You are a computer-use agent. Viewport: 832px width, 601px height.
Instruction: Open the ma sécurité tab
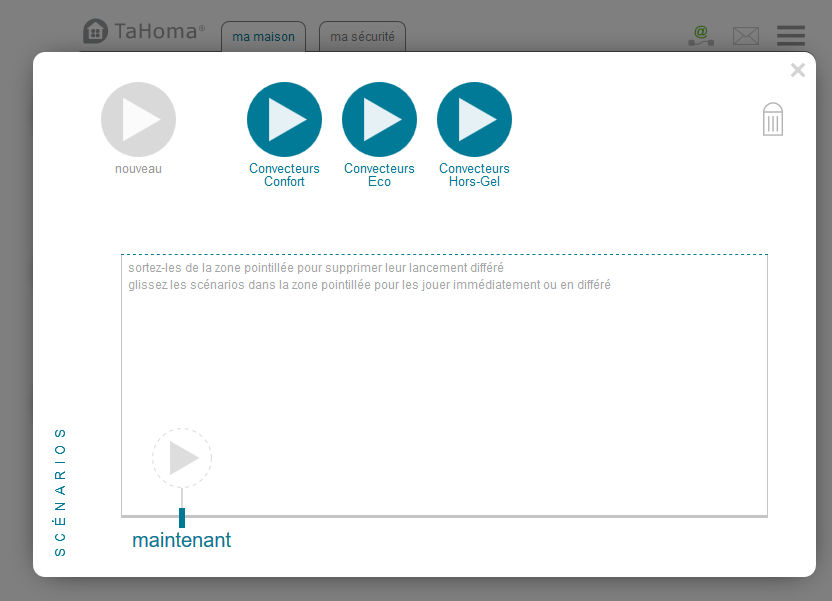(362, 37)
